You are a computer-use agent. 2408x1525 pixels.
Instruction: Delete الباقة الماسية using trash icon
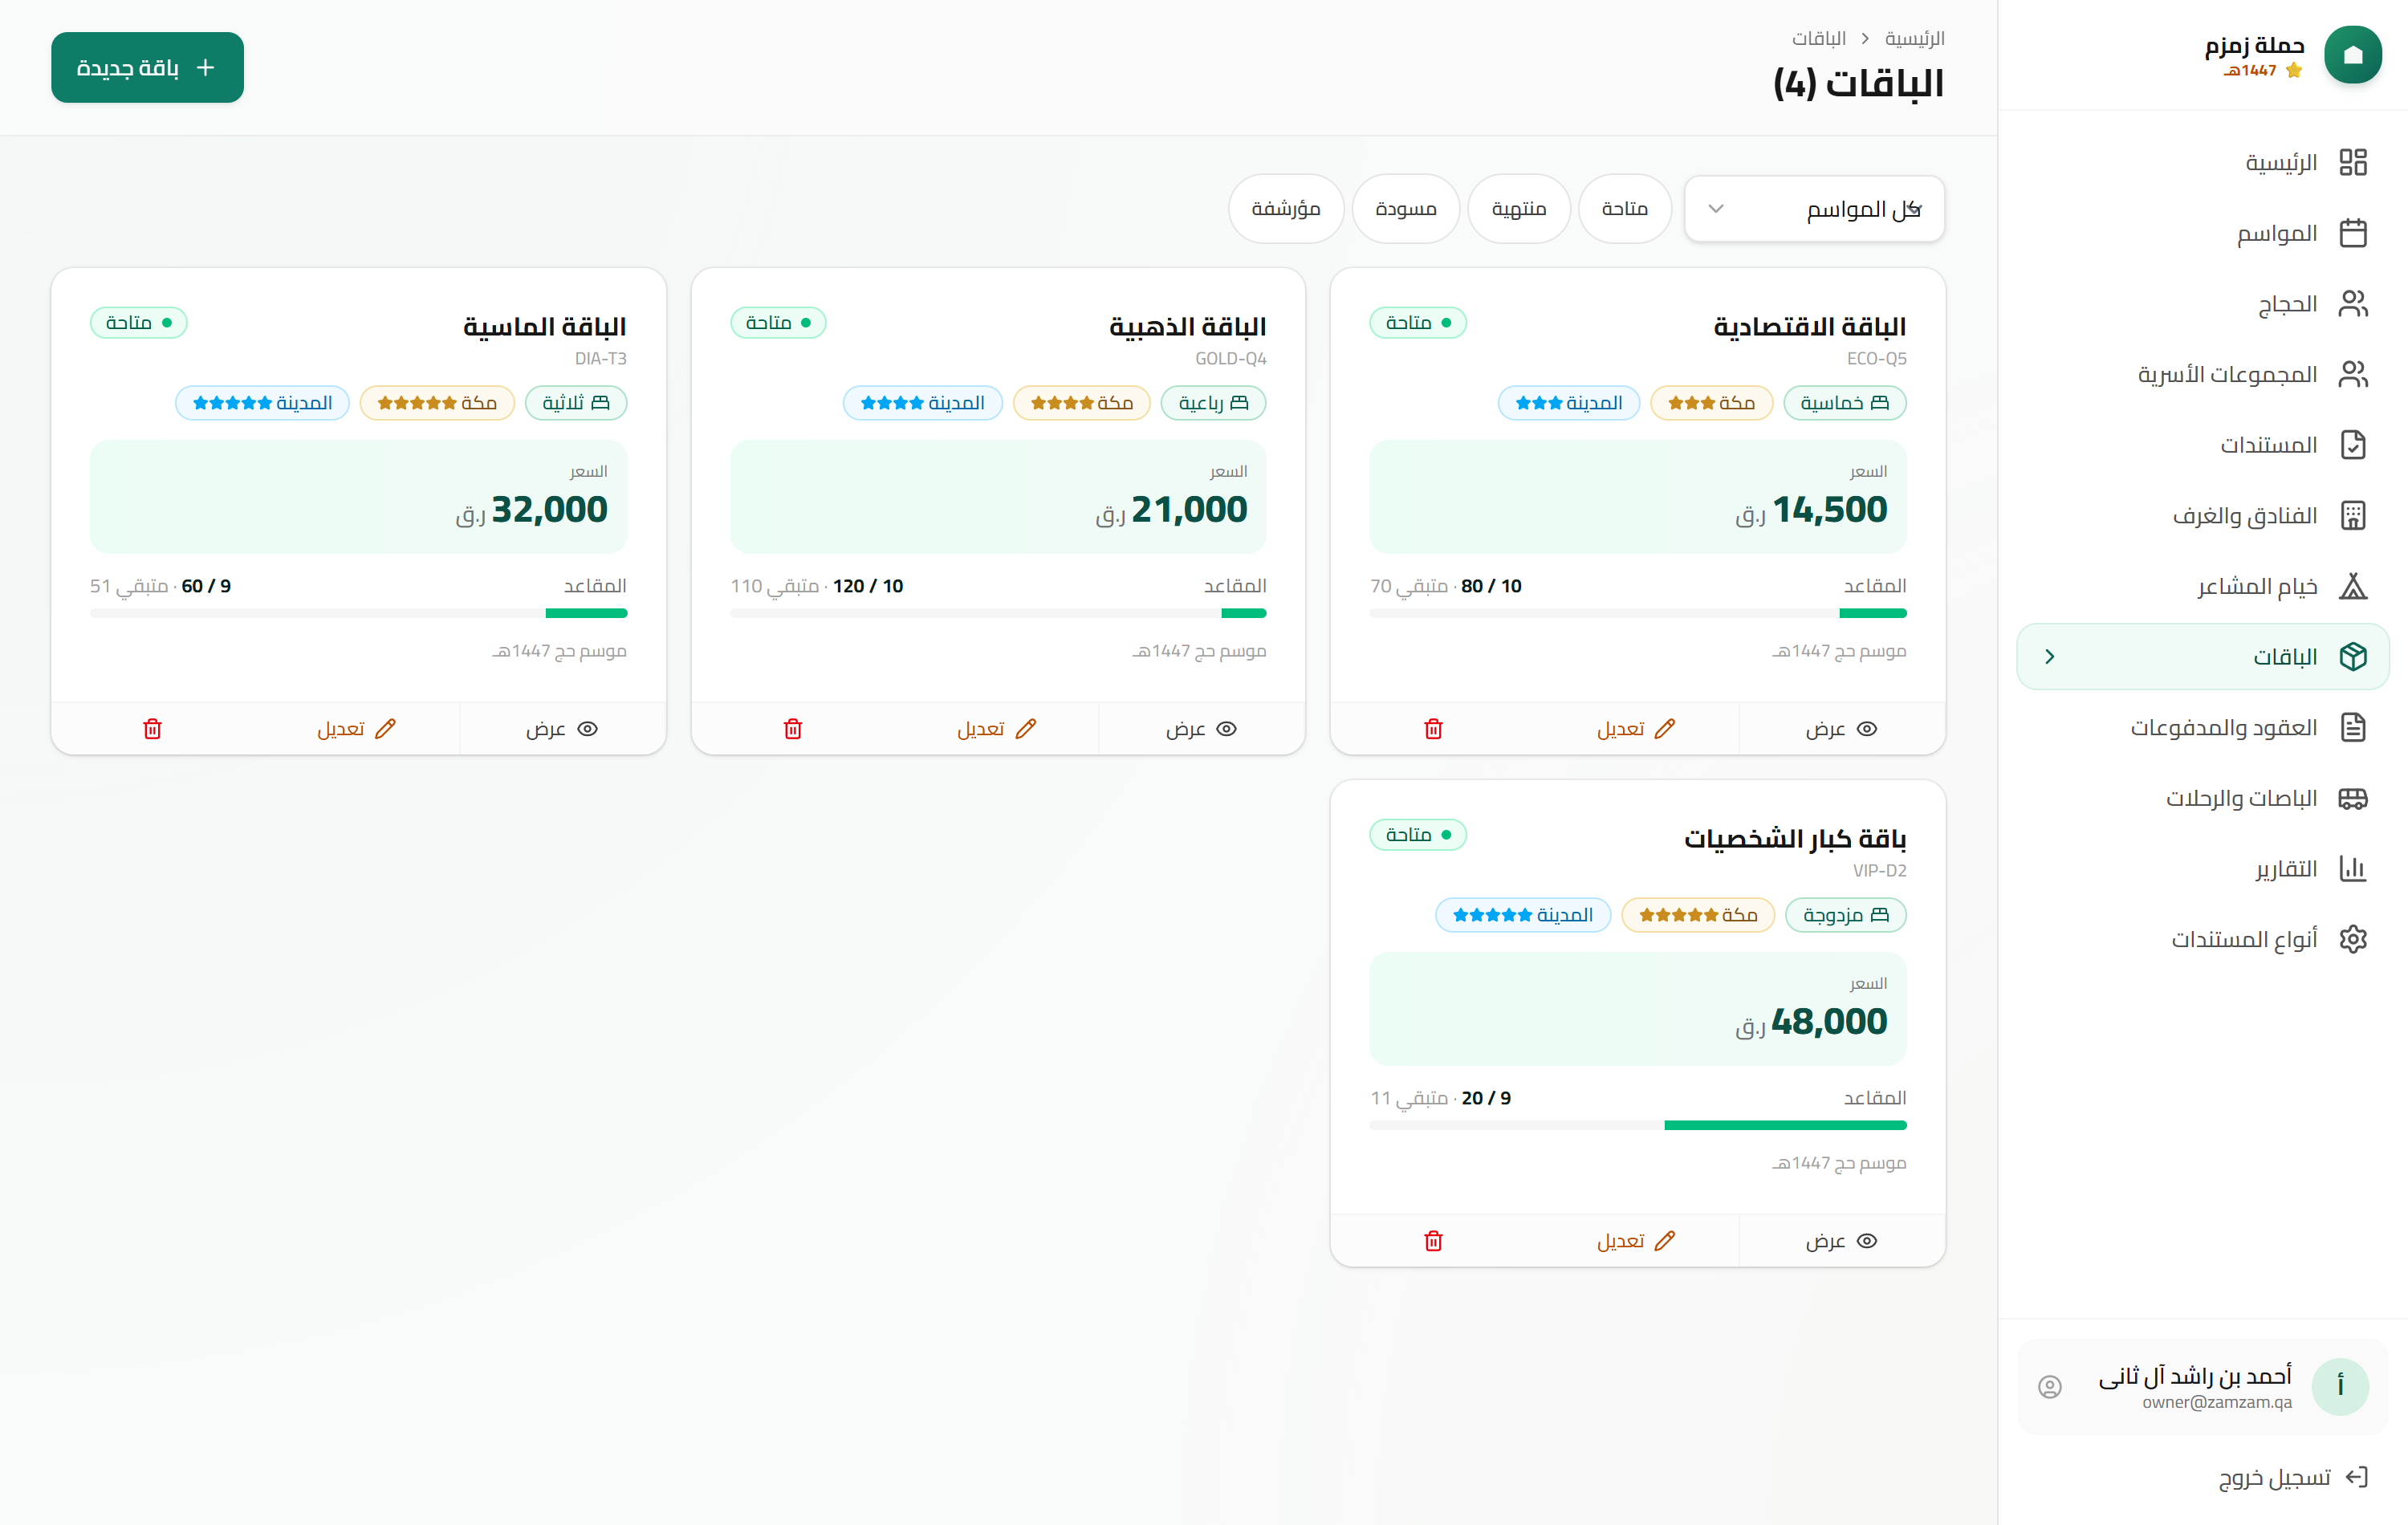[x=153, y=729]
